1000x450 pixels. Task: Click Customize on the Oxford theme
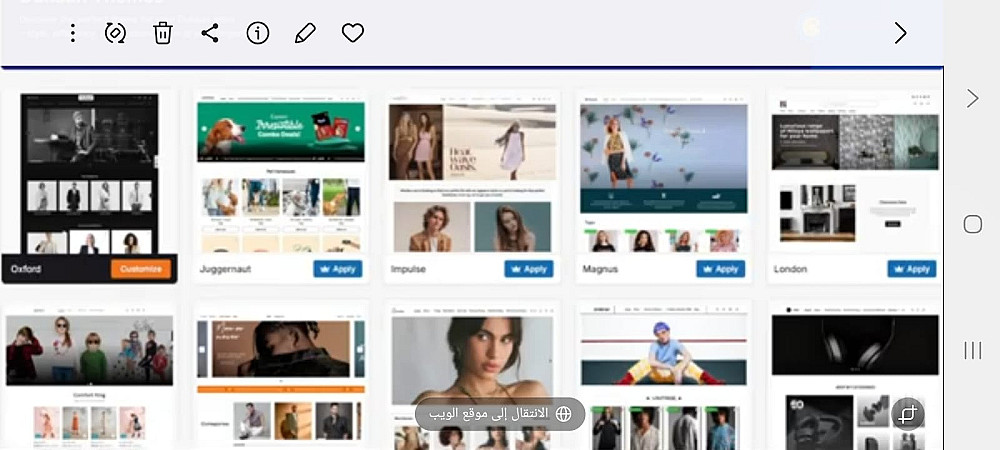(x=141, y=269)
